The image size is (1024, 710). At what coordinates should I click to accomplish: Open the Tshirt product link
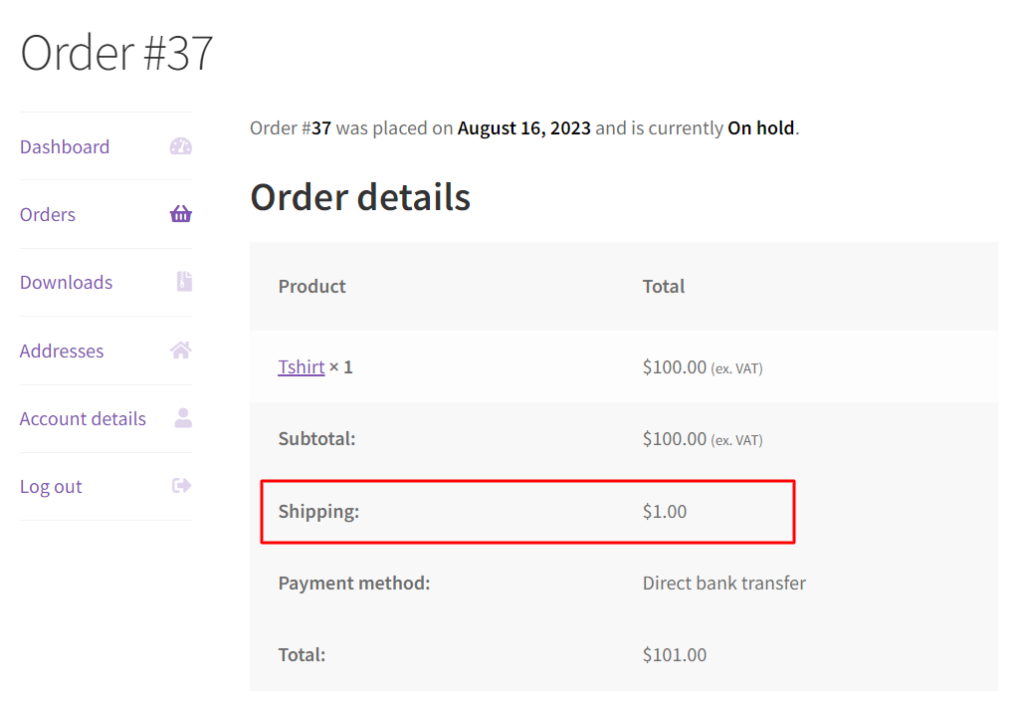pos(301,366)
